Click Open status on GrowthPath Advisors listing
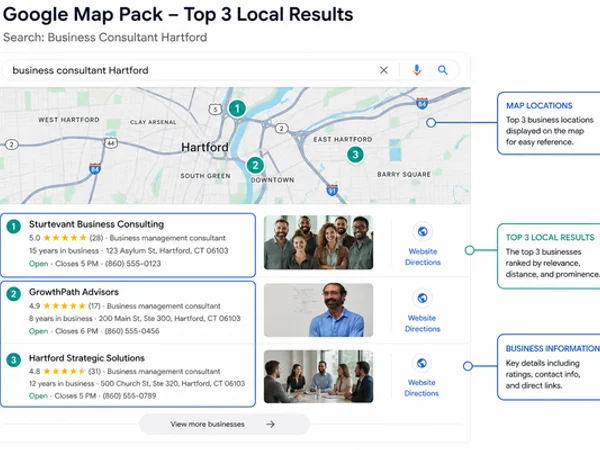The height and width of the screenshot is (450, 600). tap(39, 331)
